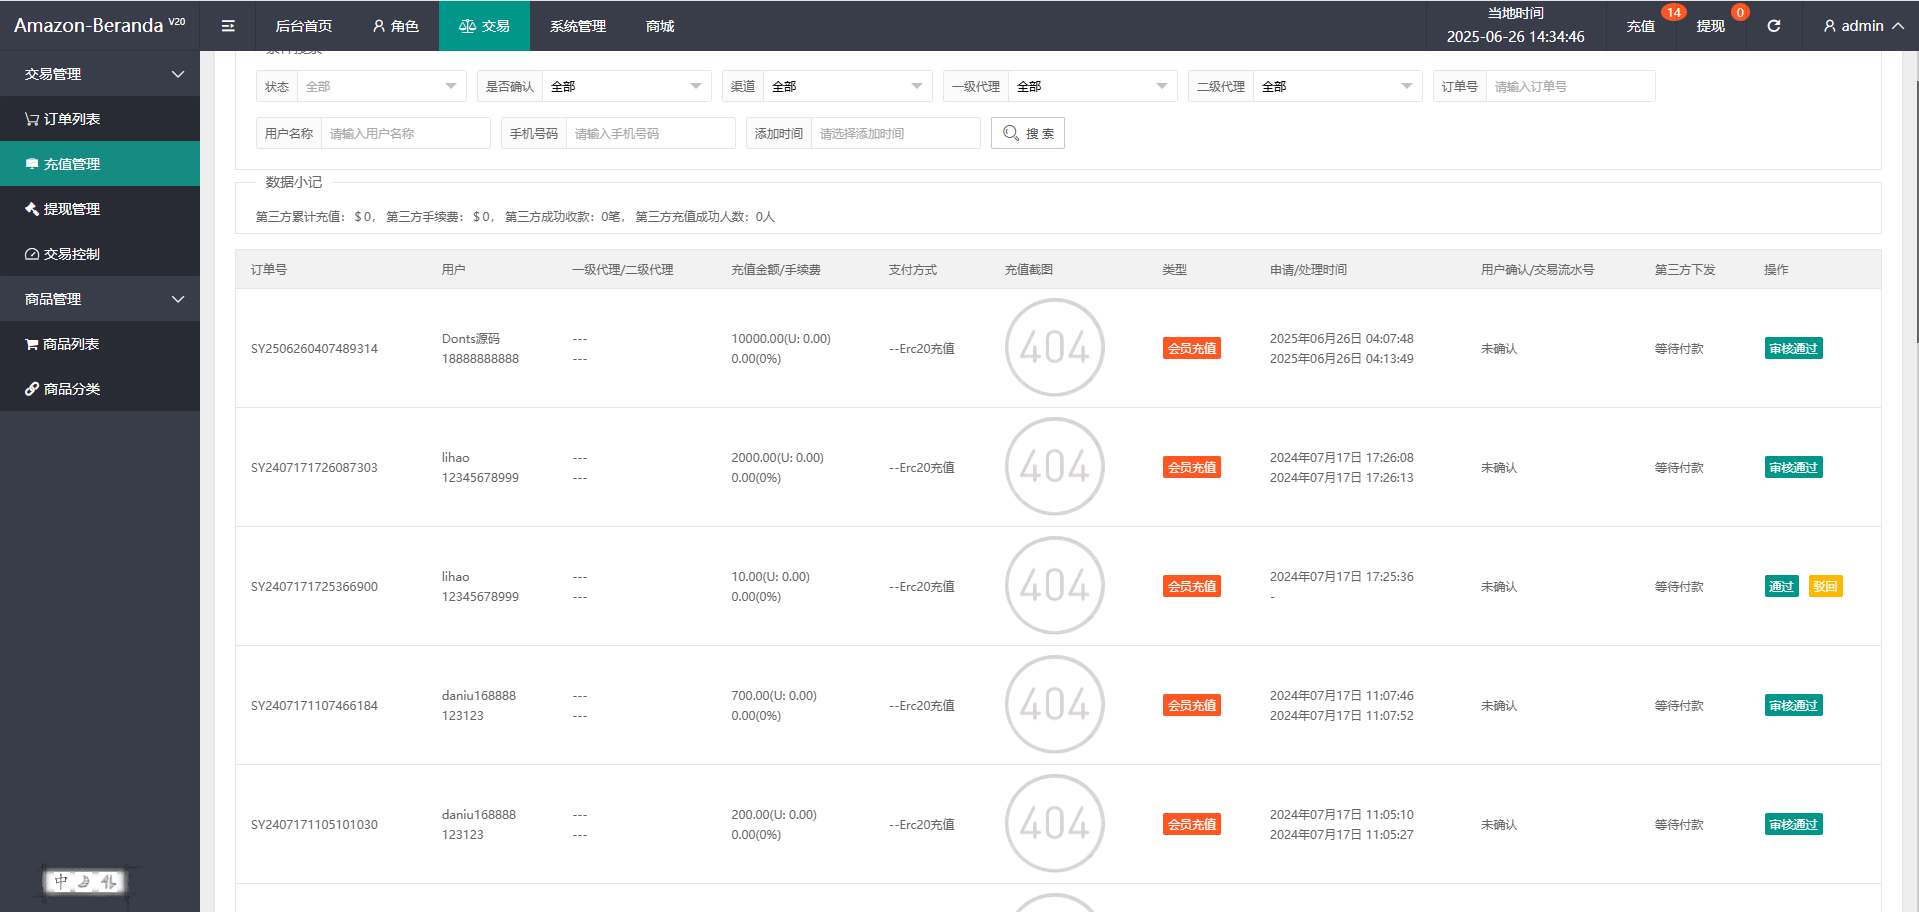
Task: Click the 申请/处理时间 column header
Action: (1308, 270)
